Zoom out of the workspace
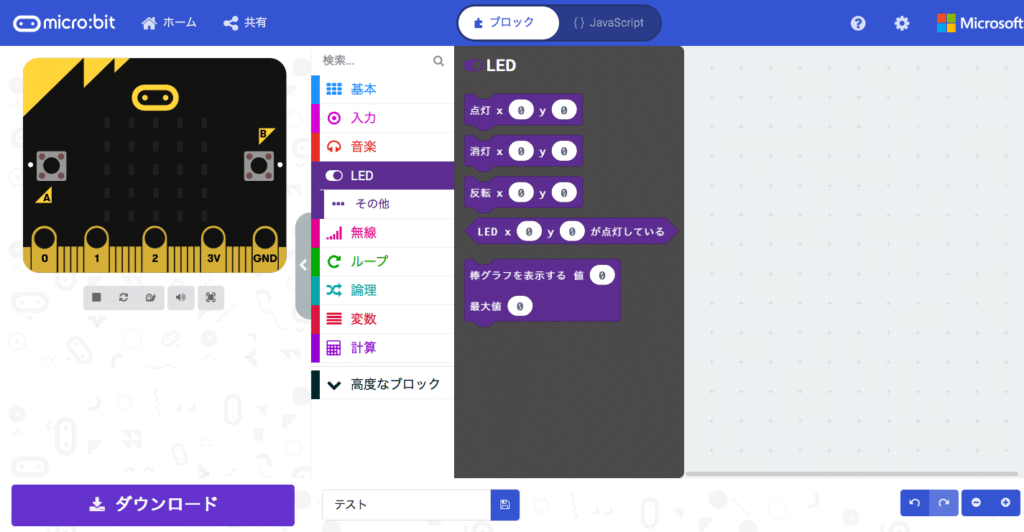 point(976,503)
